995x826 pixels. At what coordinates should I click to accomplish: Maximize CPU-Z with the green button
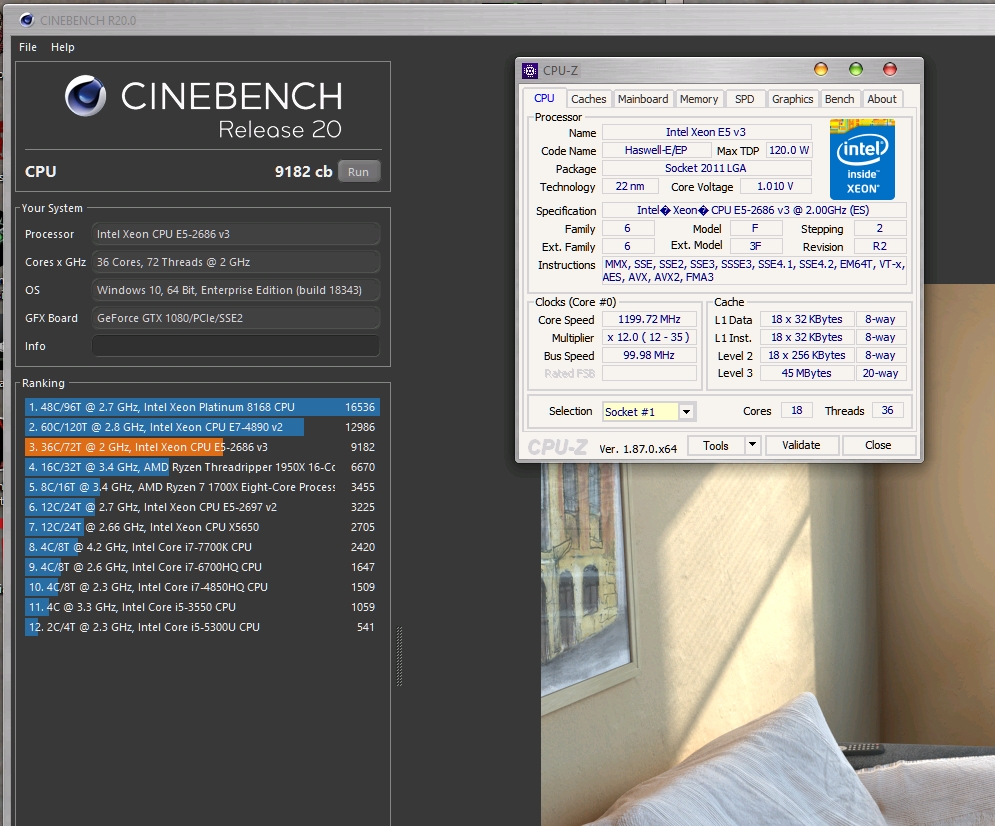pos(856,69)
